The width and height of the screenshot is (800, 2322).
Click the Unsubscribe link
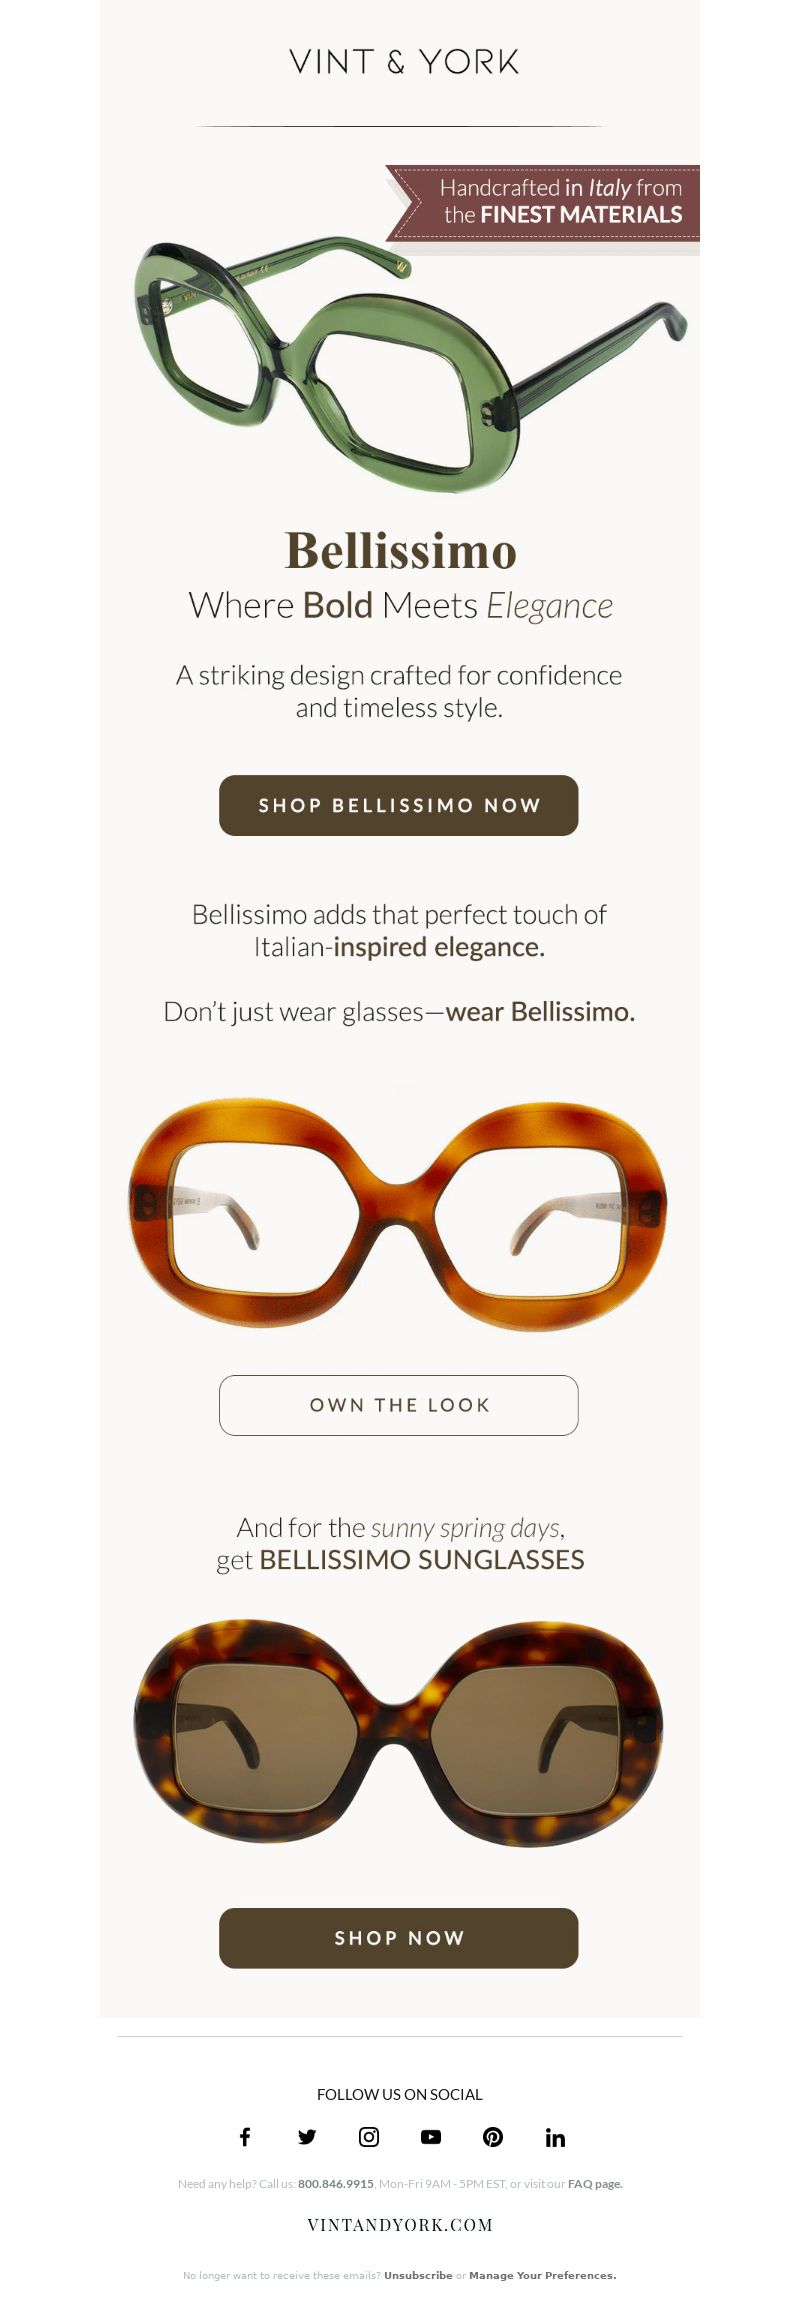tap(418, 2275)
